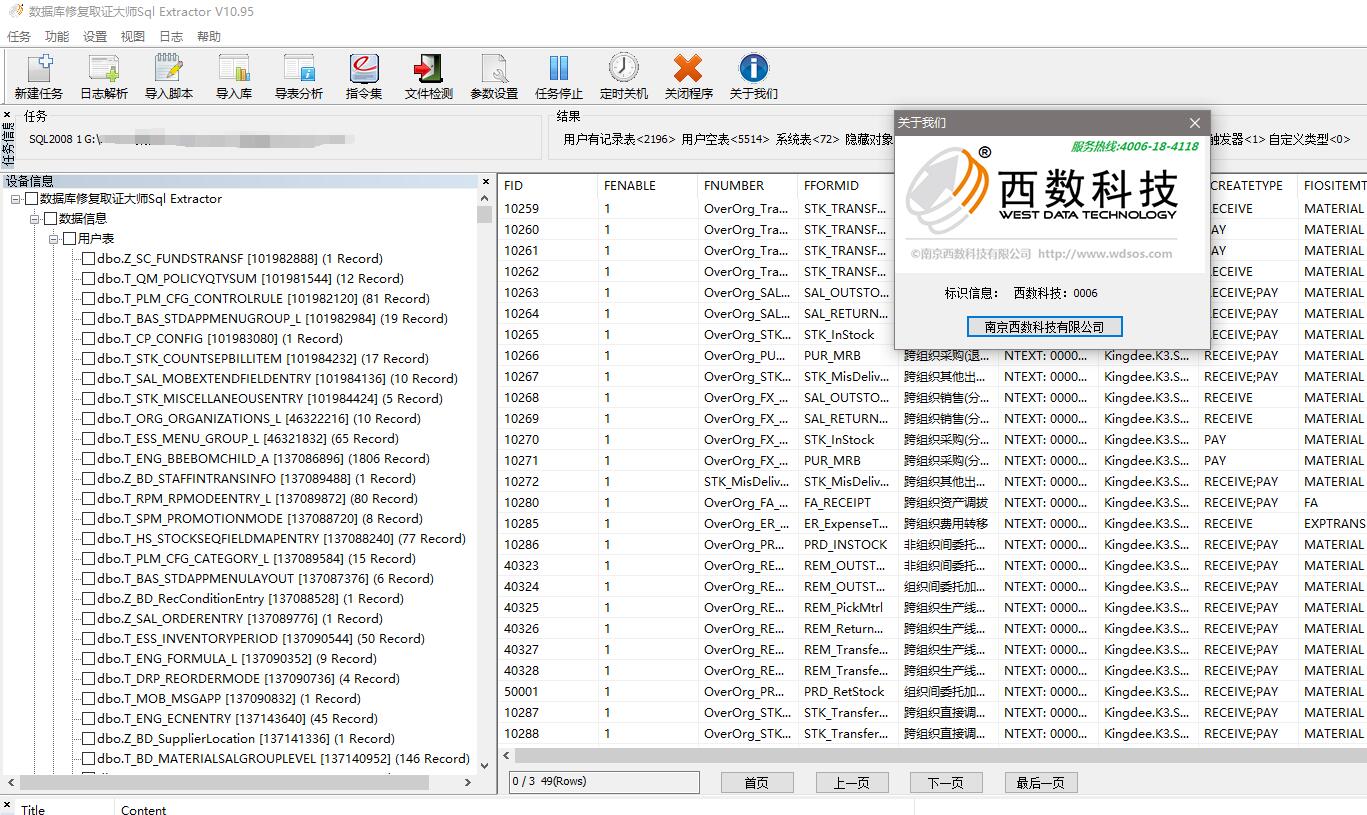1367x815 pixels.
Task: Click 任务停止 to pause the task
Action: (x=559, y=77)
